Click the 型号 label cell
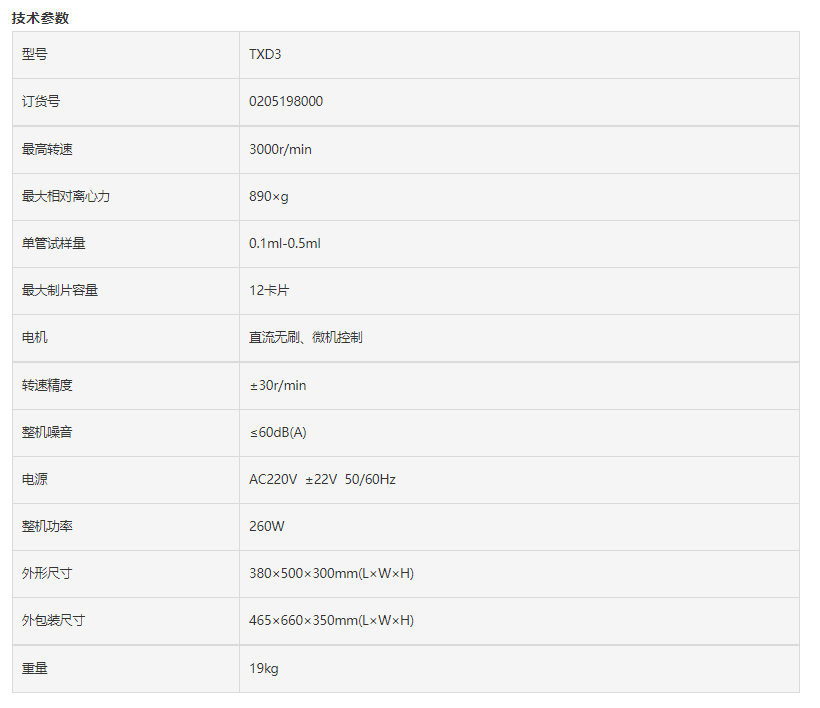The height and width of the screenshot is (708, 820). pos(35,55)
